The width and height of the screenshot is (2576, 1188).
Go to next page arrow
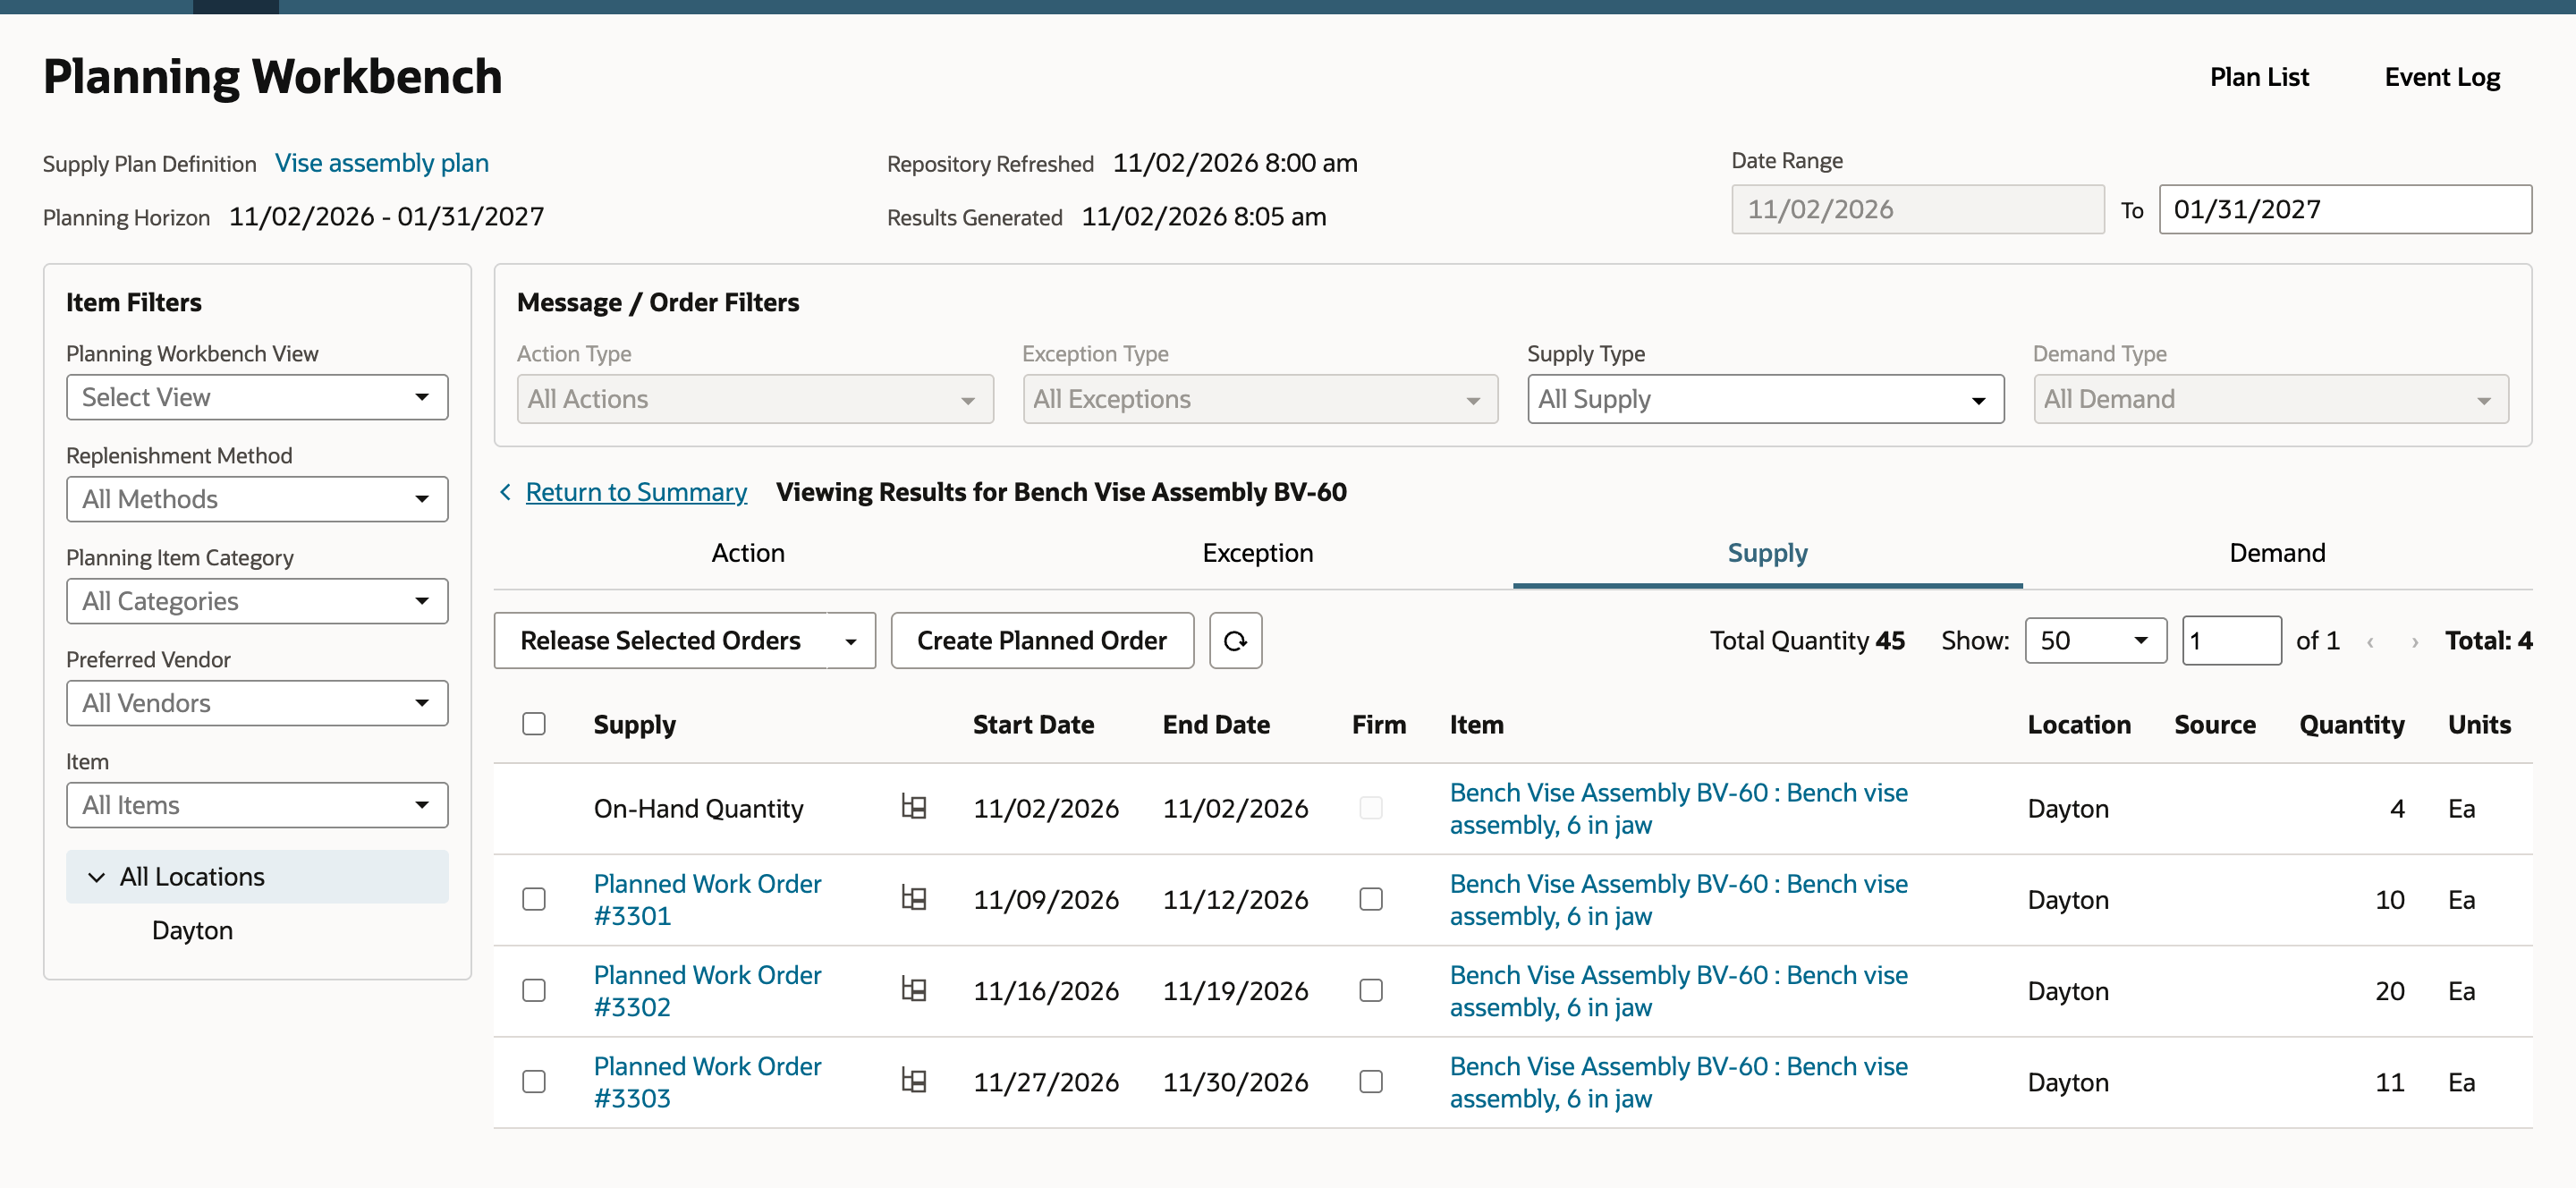(2415, 642)
